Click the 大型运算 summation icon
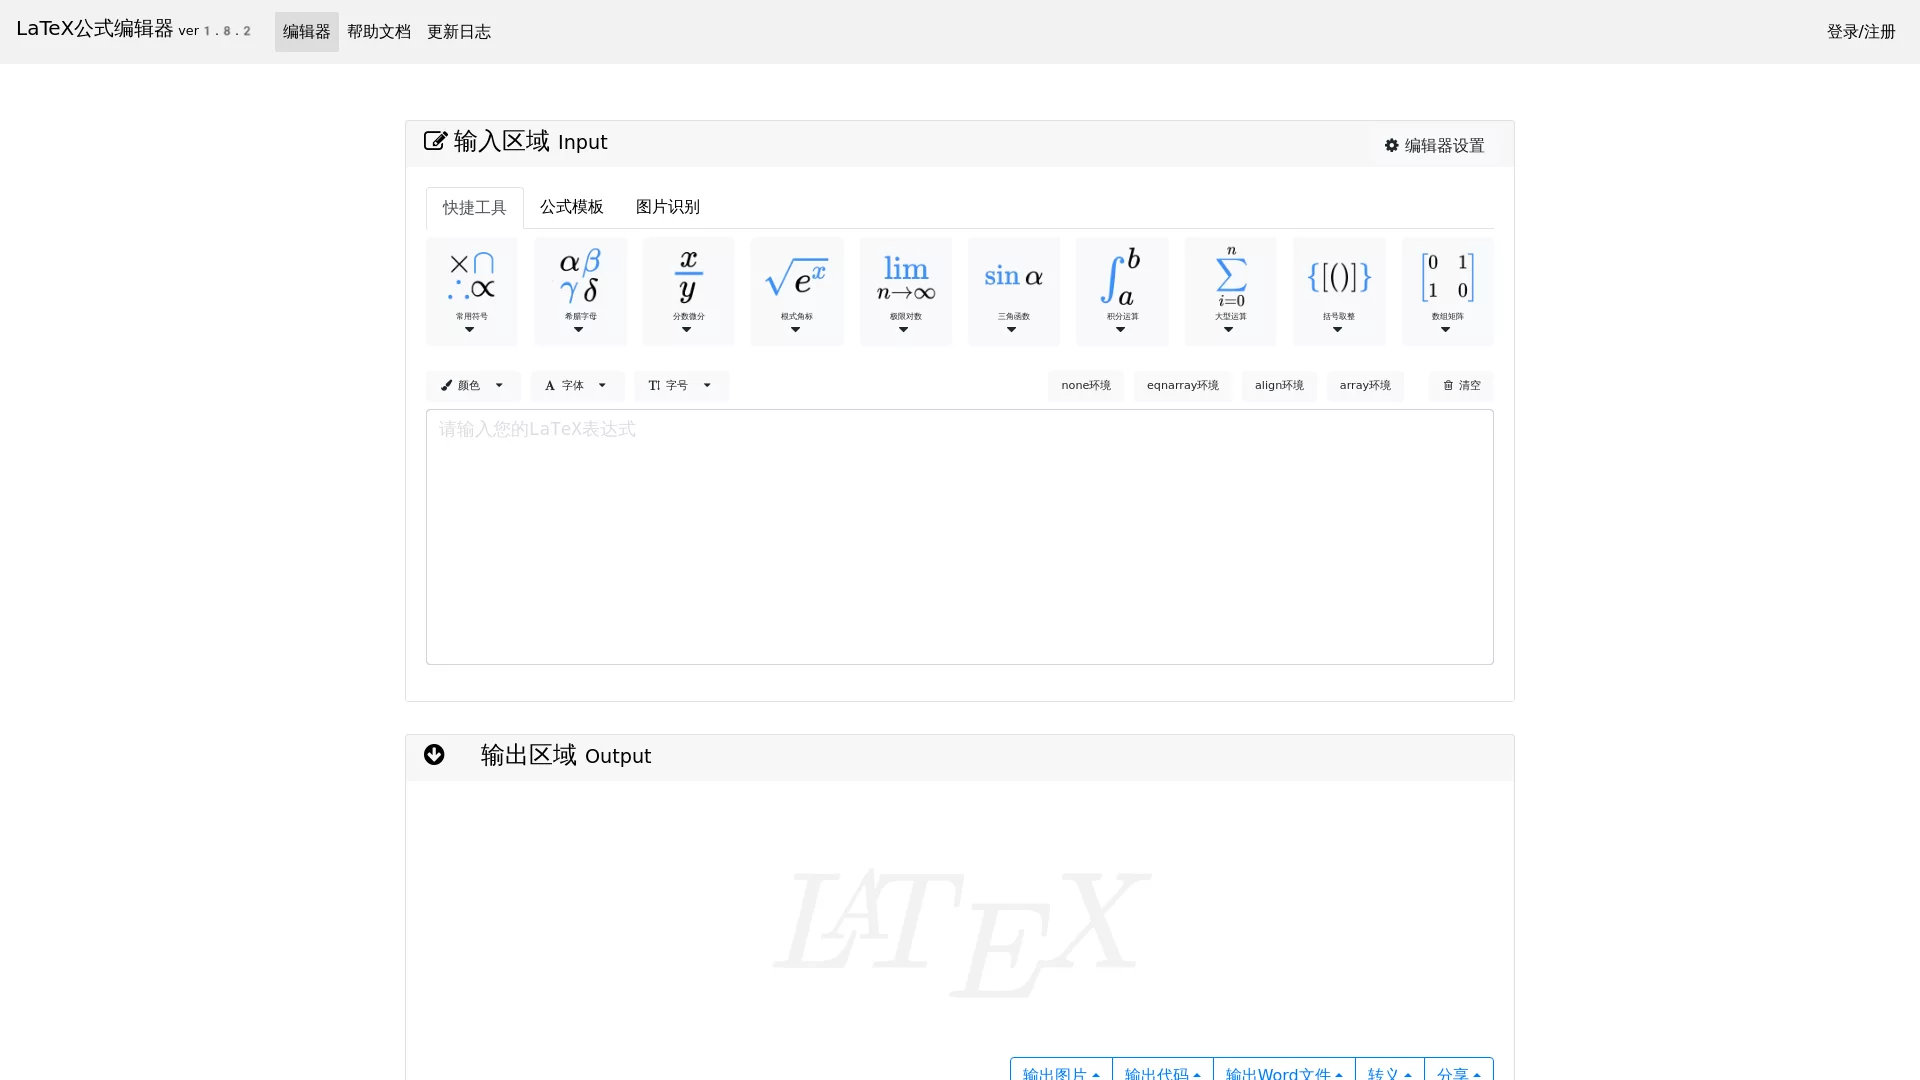The image size is (1920, 1080). [1230, 290]
